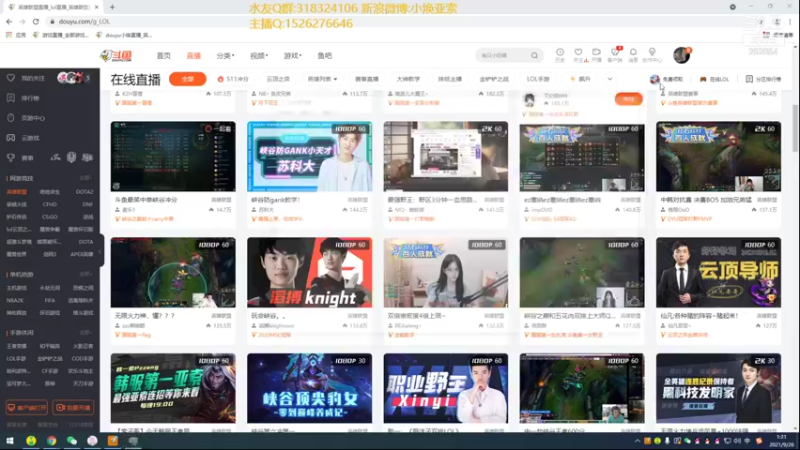Open the knight stream thumbnail
800x450 pixels.
pyautogui.click(x=310, y=272)
